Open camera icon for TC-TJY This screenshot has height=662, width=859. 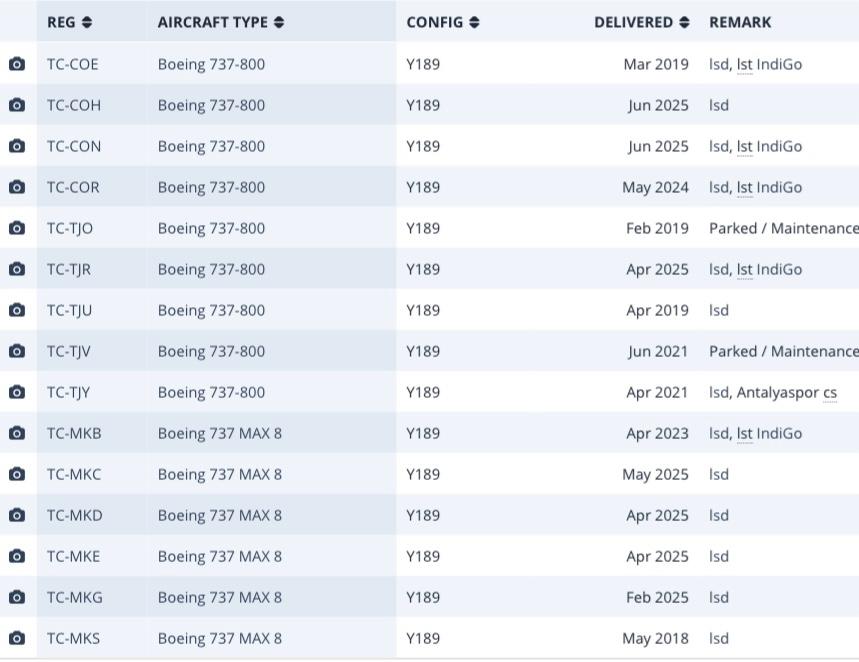point(17,392)
